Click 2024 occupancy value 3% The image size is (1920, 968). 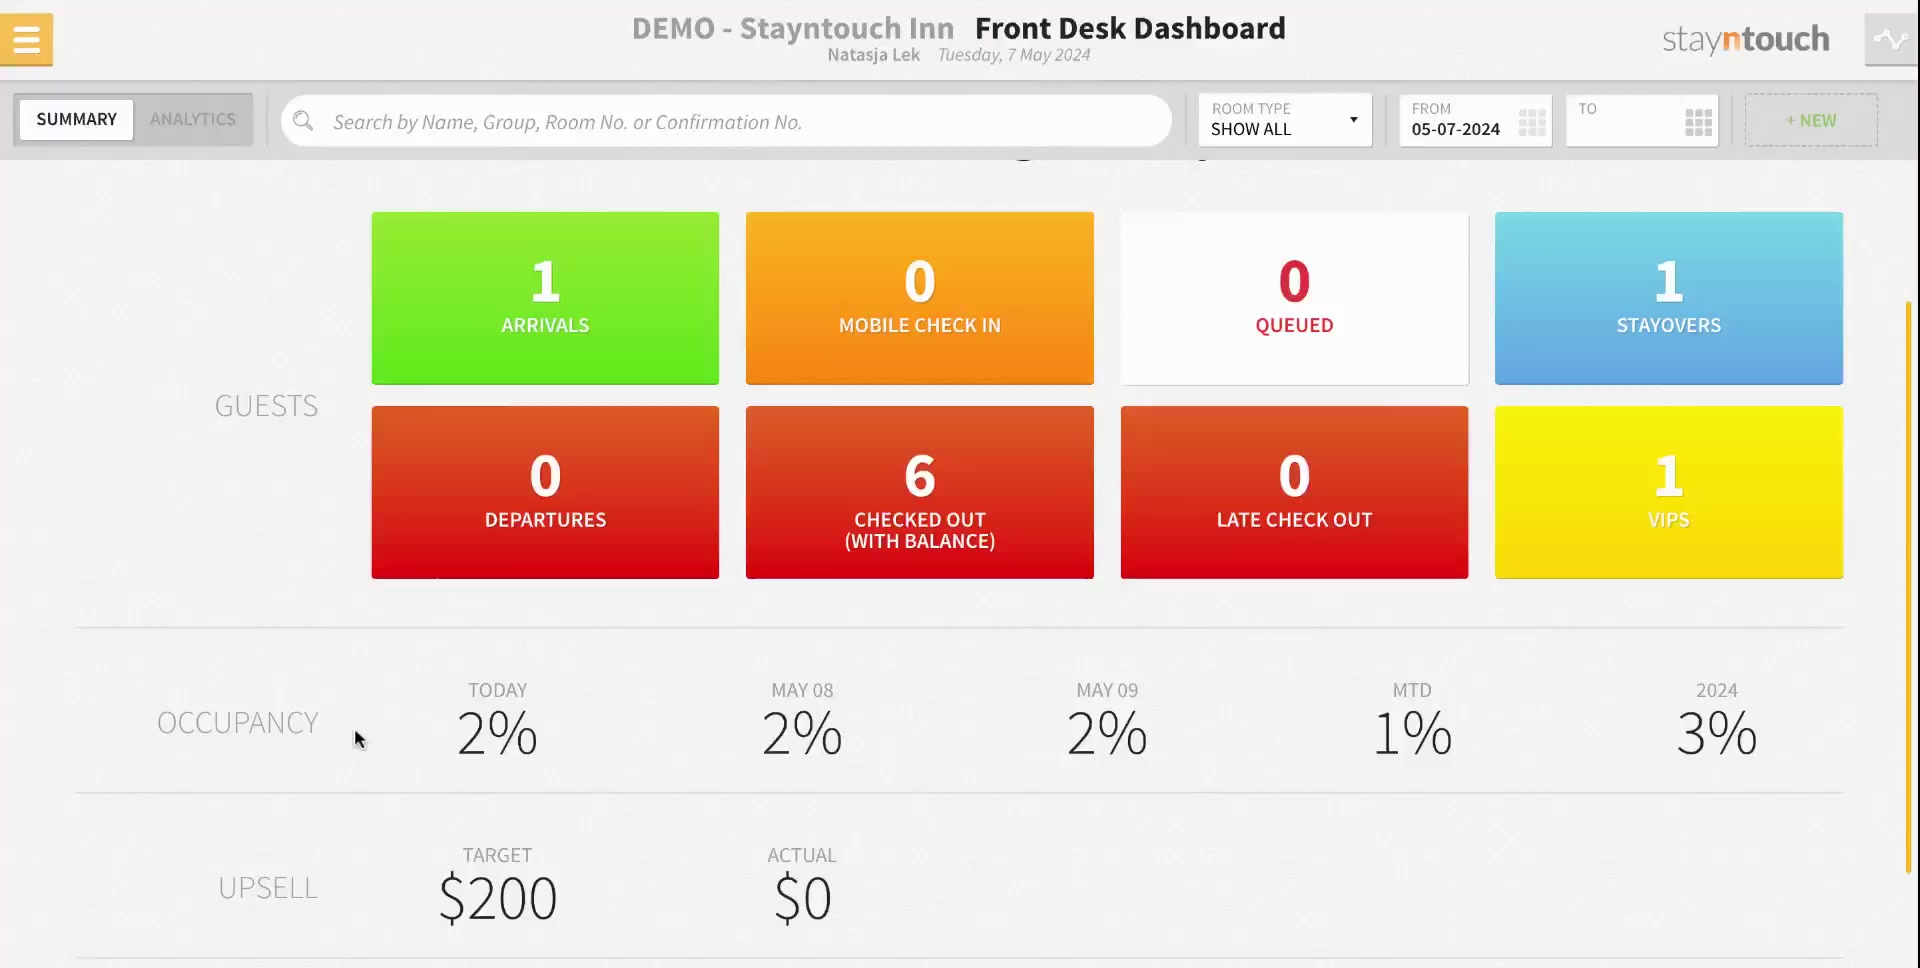1717,734
